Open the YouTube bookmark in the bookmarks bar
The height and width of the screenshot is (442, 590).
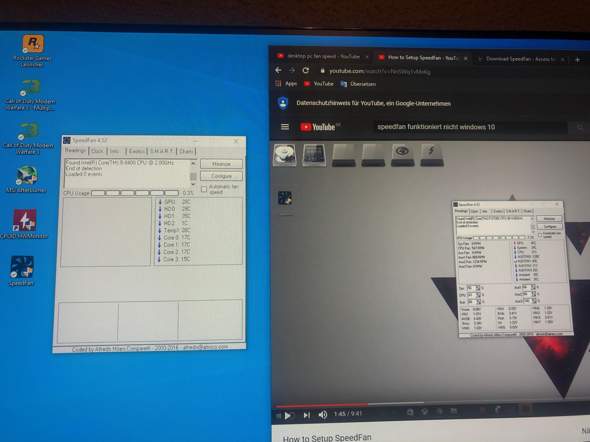319,84
